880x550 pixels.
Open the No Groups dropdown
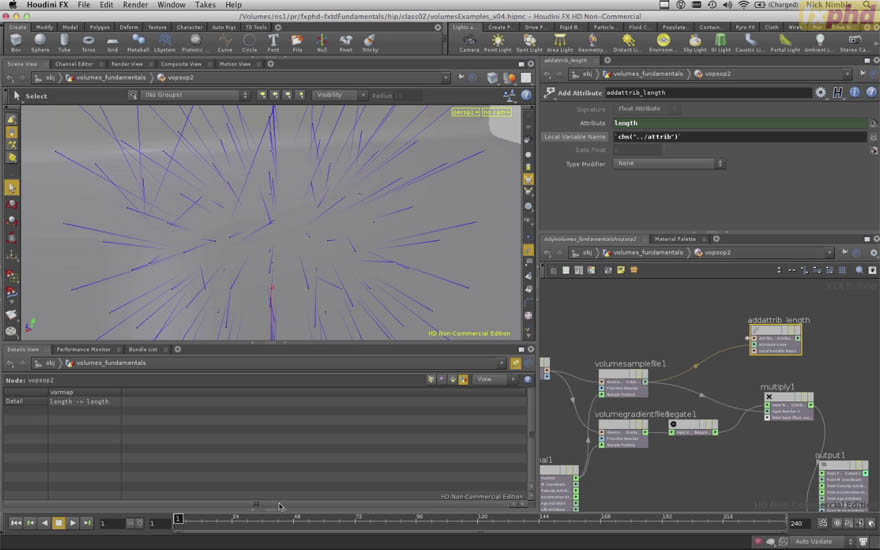tap(195, 95)
